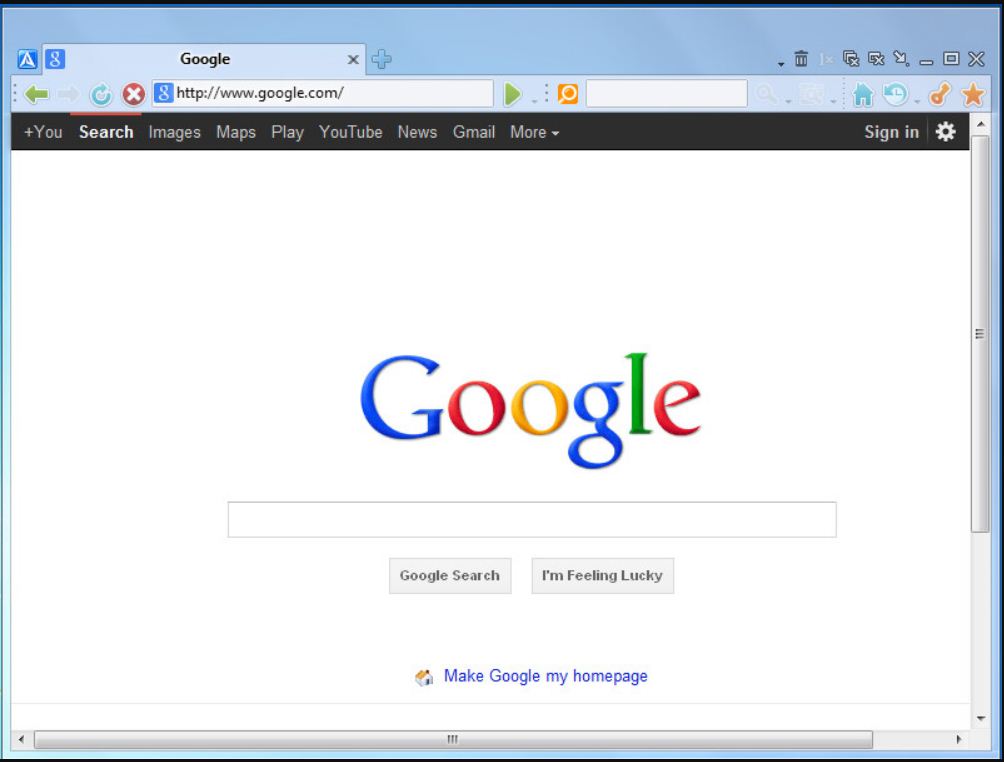Click the Google logo
Image resolution: width=1004 pixels, height=762 pixels.
click(530, 410)
